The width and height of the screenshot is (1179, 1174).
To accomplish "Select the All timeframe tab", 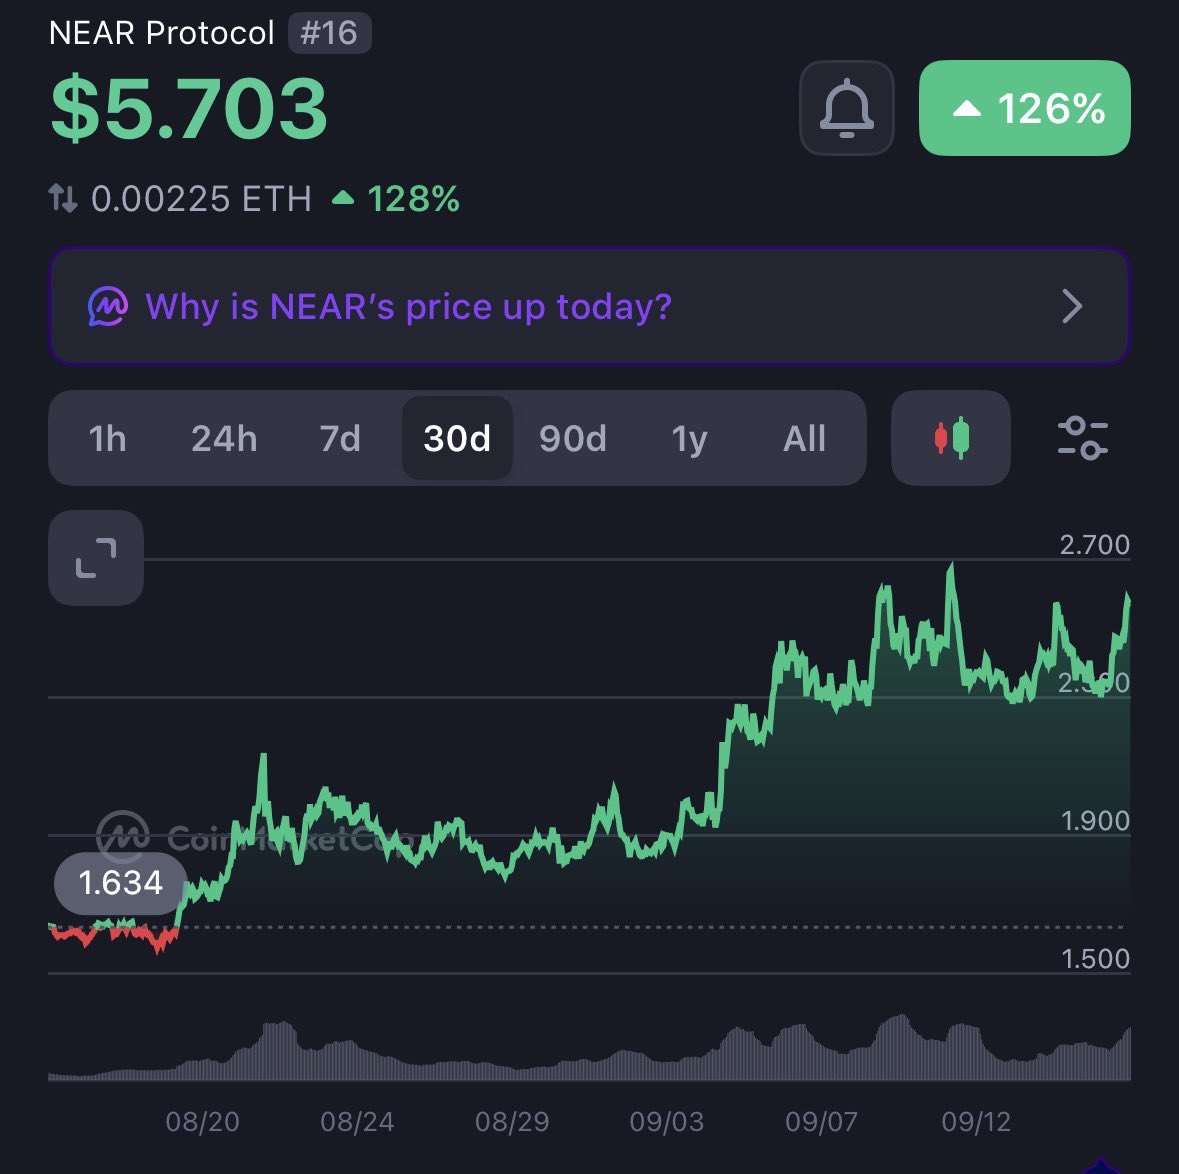I will (805, 438).
